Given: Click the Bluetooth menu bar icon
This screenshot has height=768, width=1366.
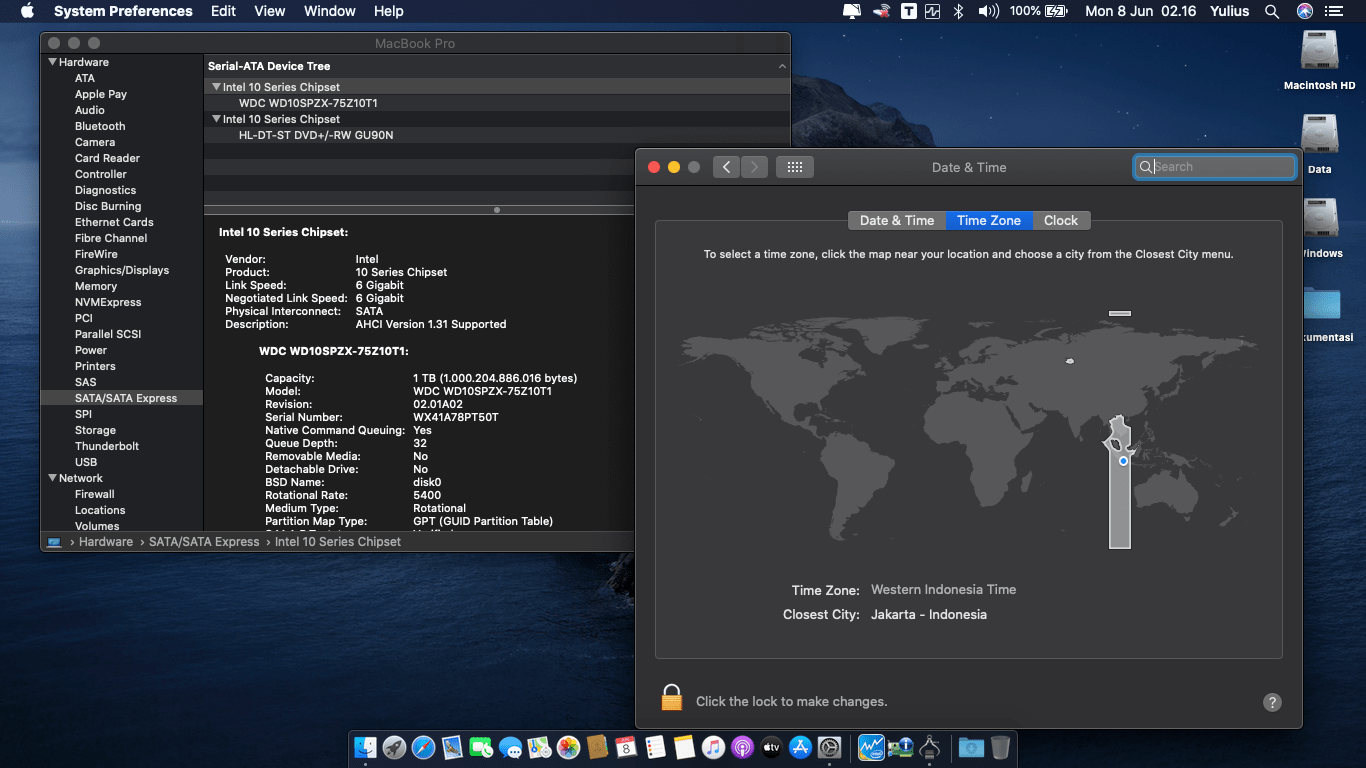Looking at the screenshot, I should [x=958, y=11].
